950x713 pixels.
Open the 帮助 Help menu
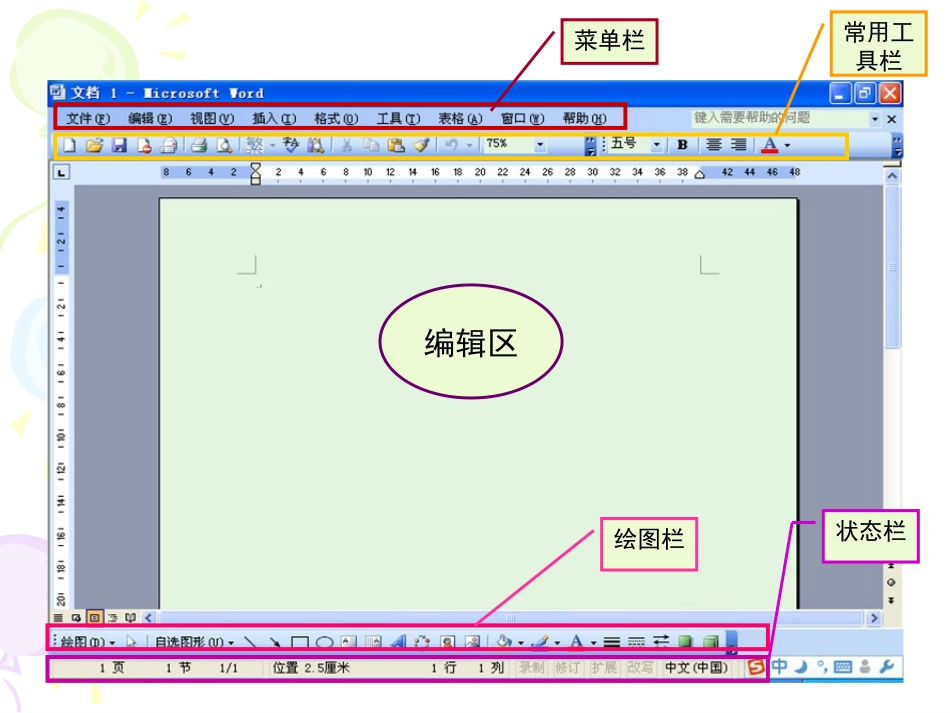pos(584,119)
